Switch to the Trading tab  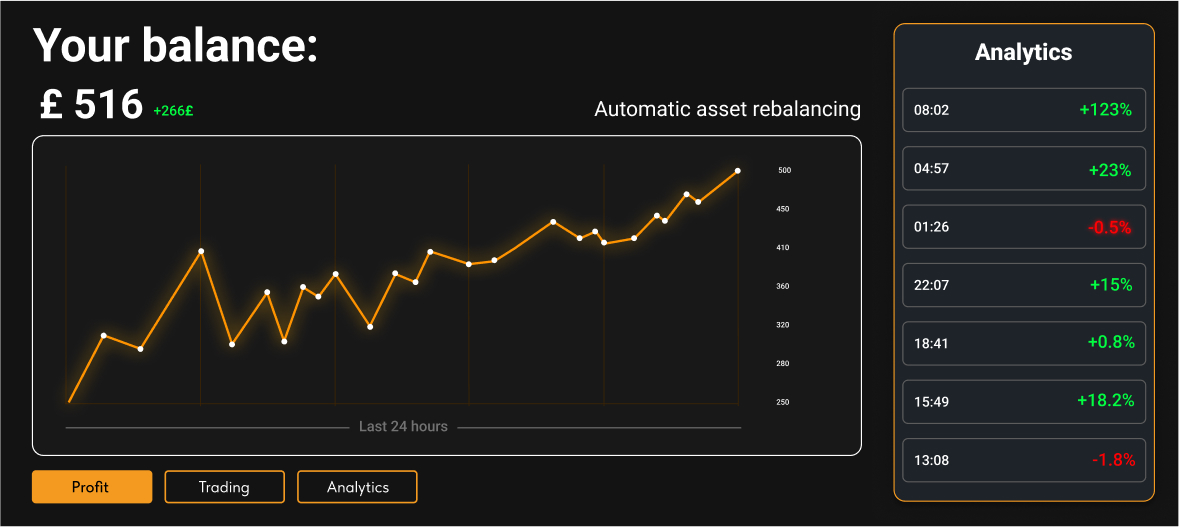click(x=224, y=487)
